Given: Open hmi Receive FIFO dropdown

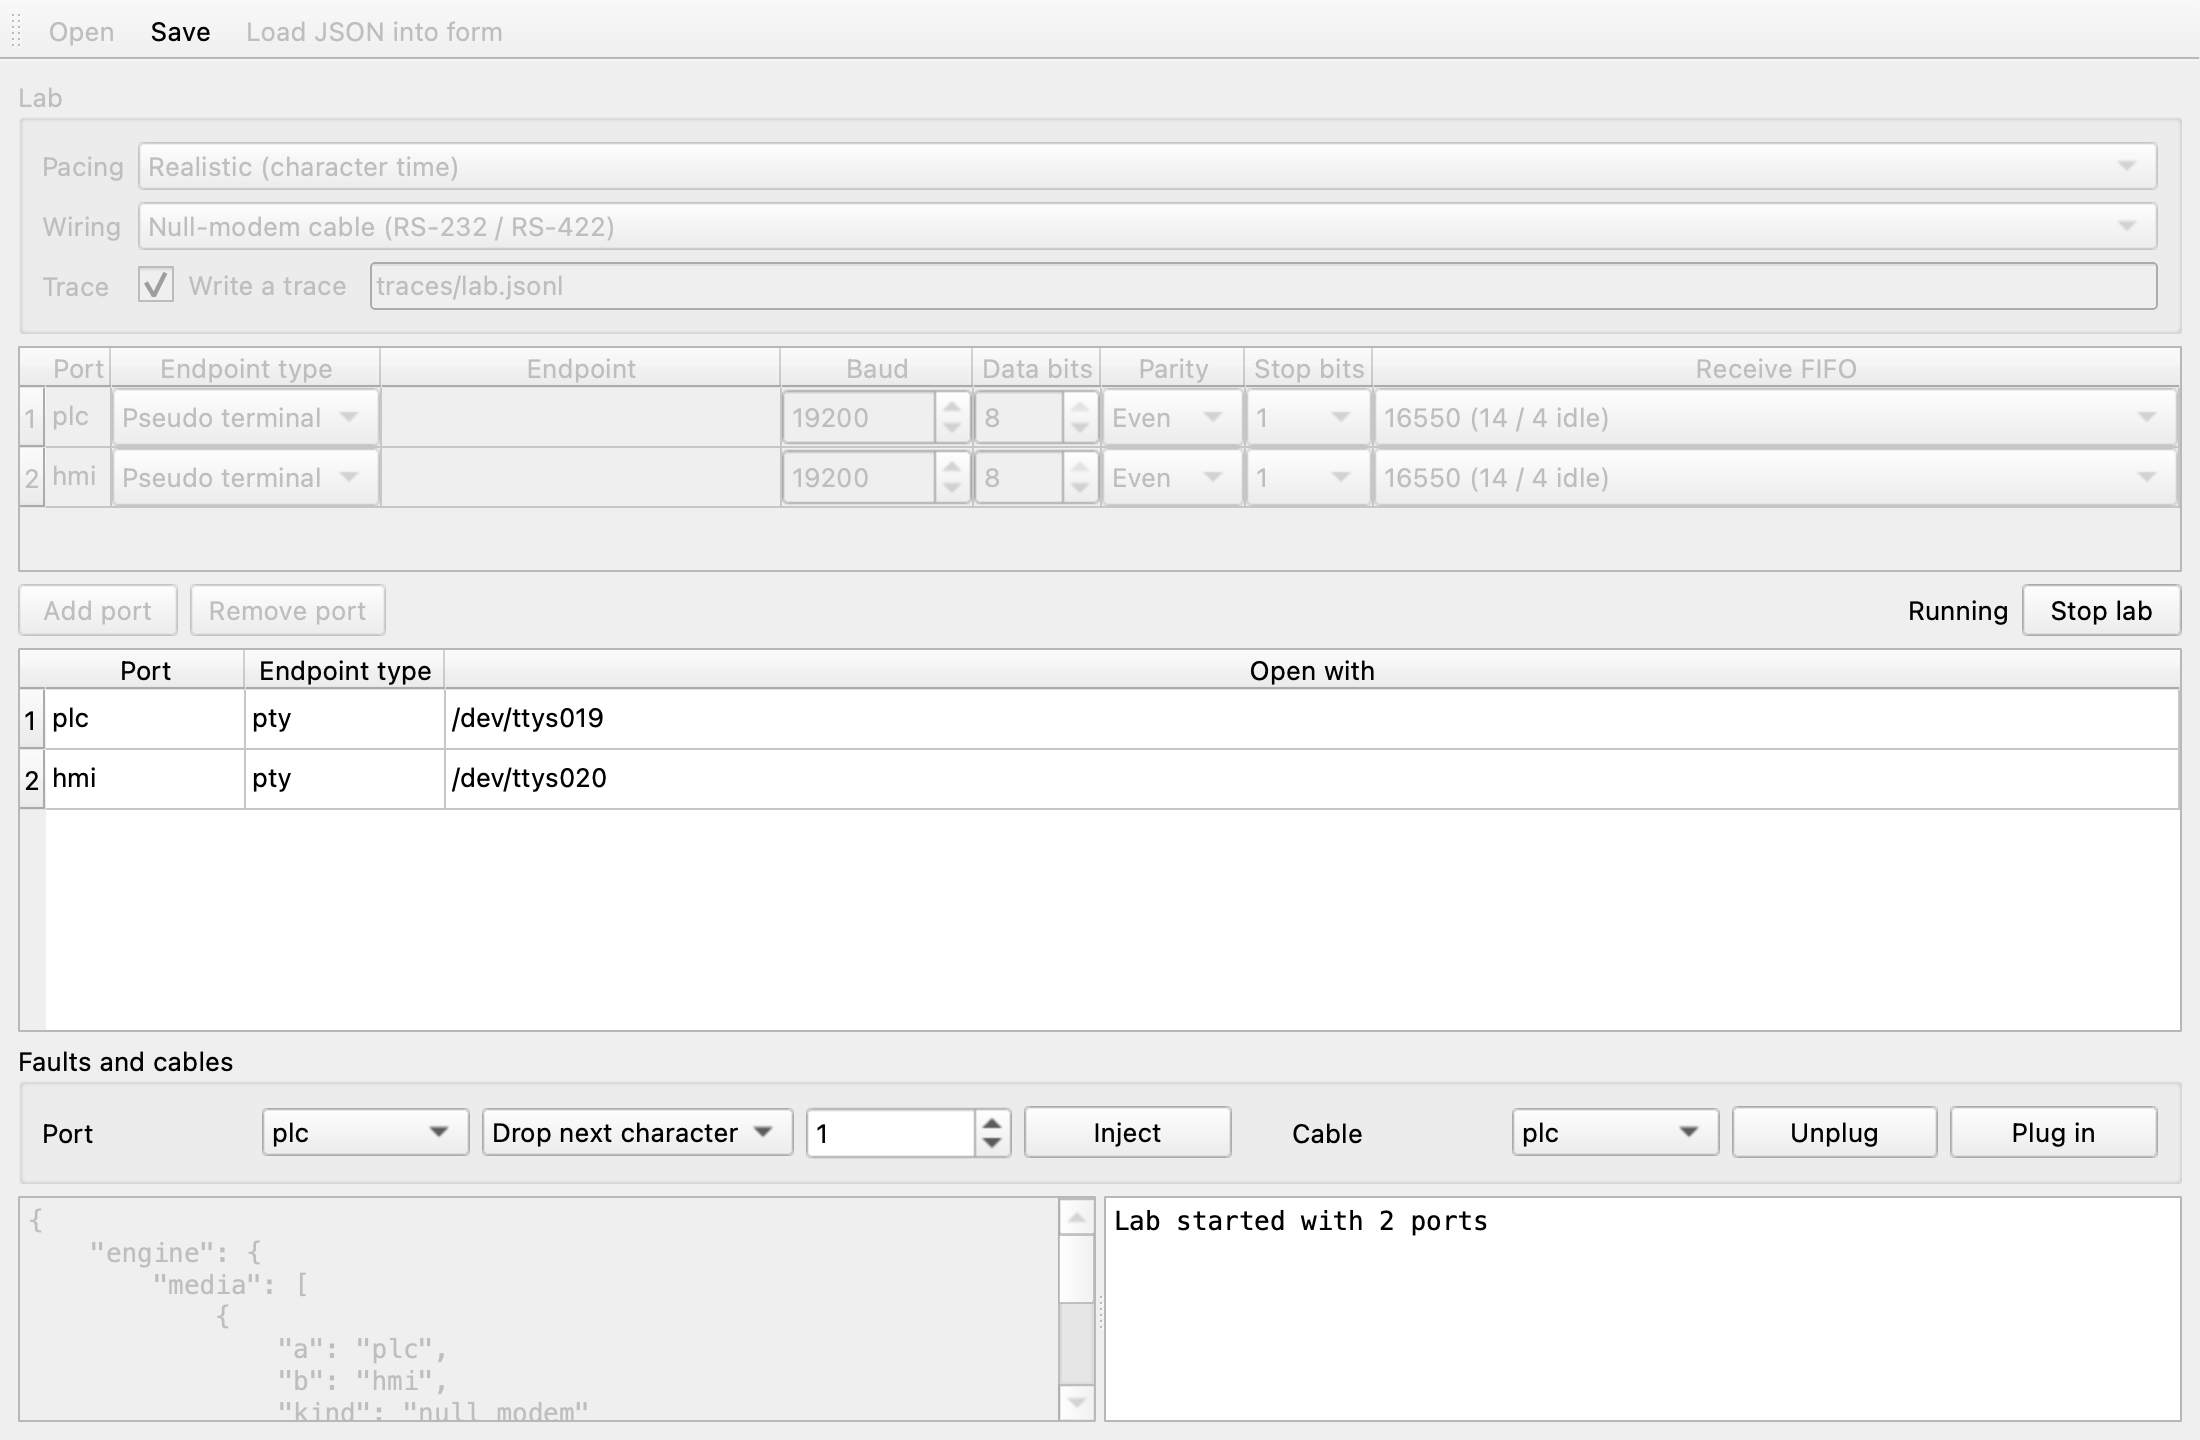Looking at the screenshot, I should [x=1776, y=477].
